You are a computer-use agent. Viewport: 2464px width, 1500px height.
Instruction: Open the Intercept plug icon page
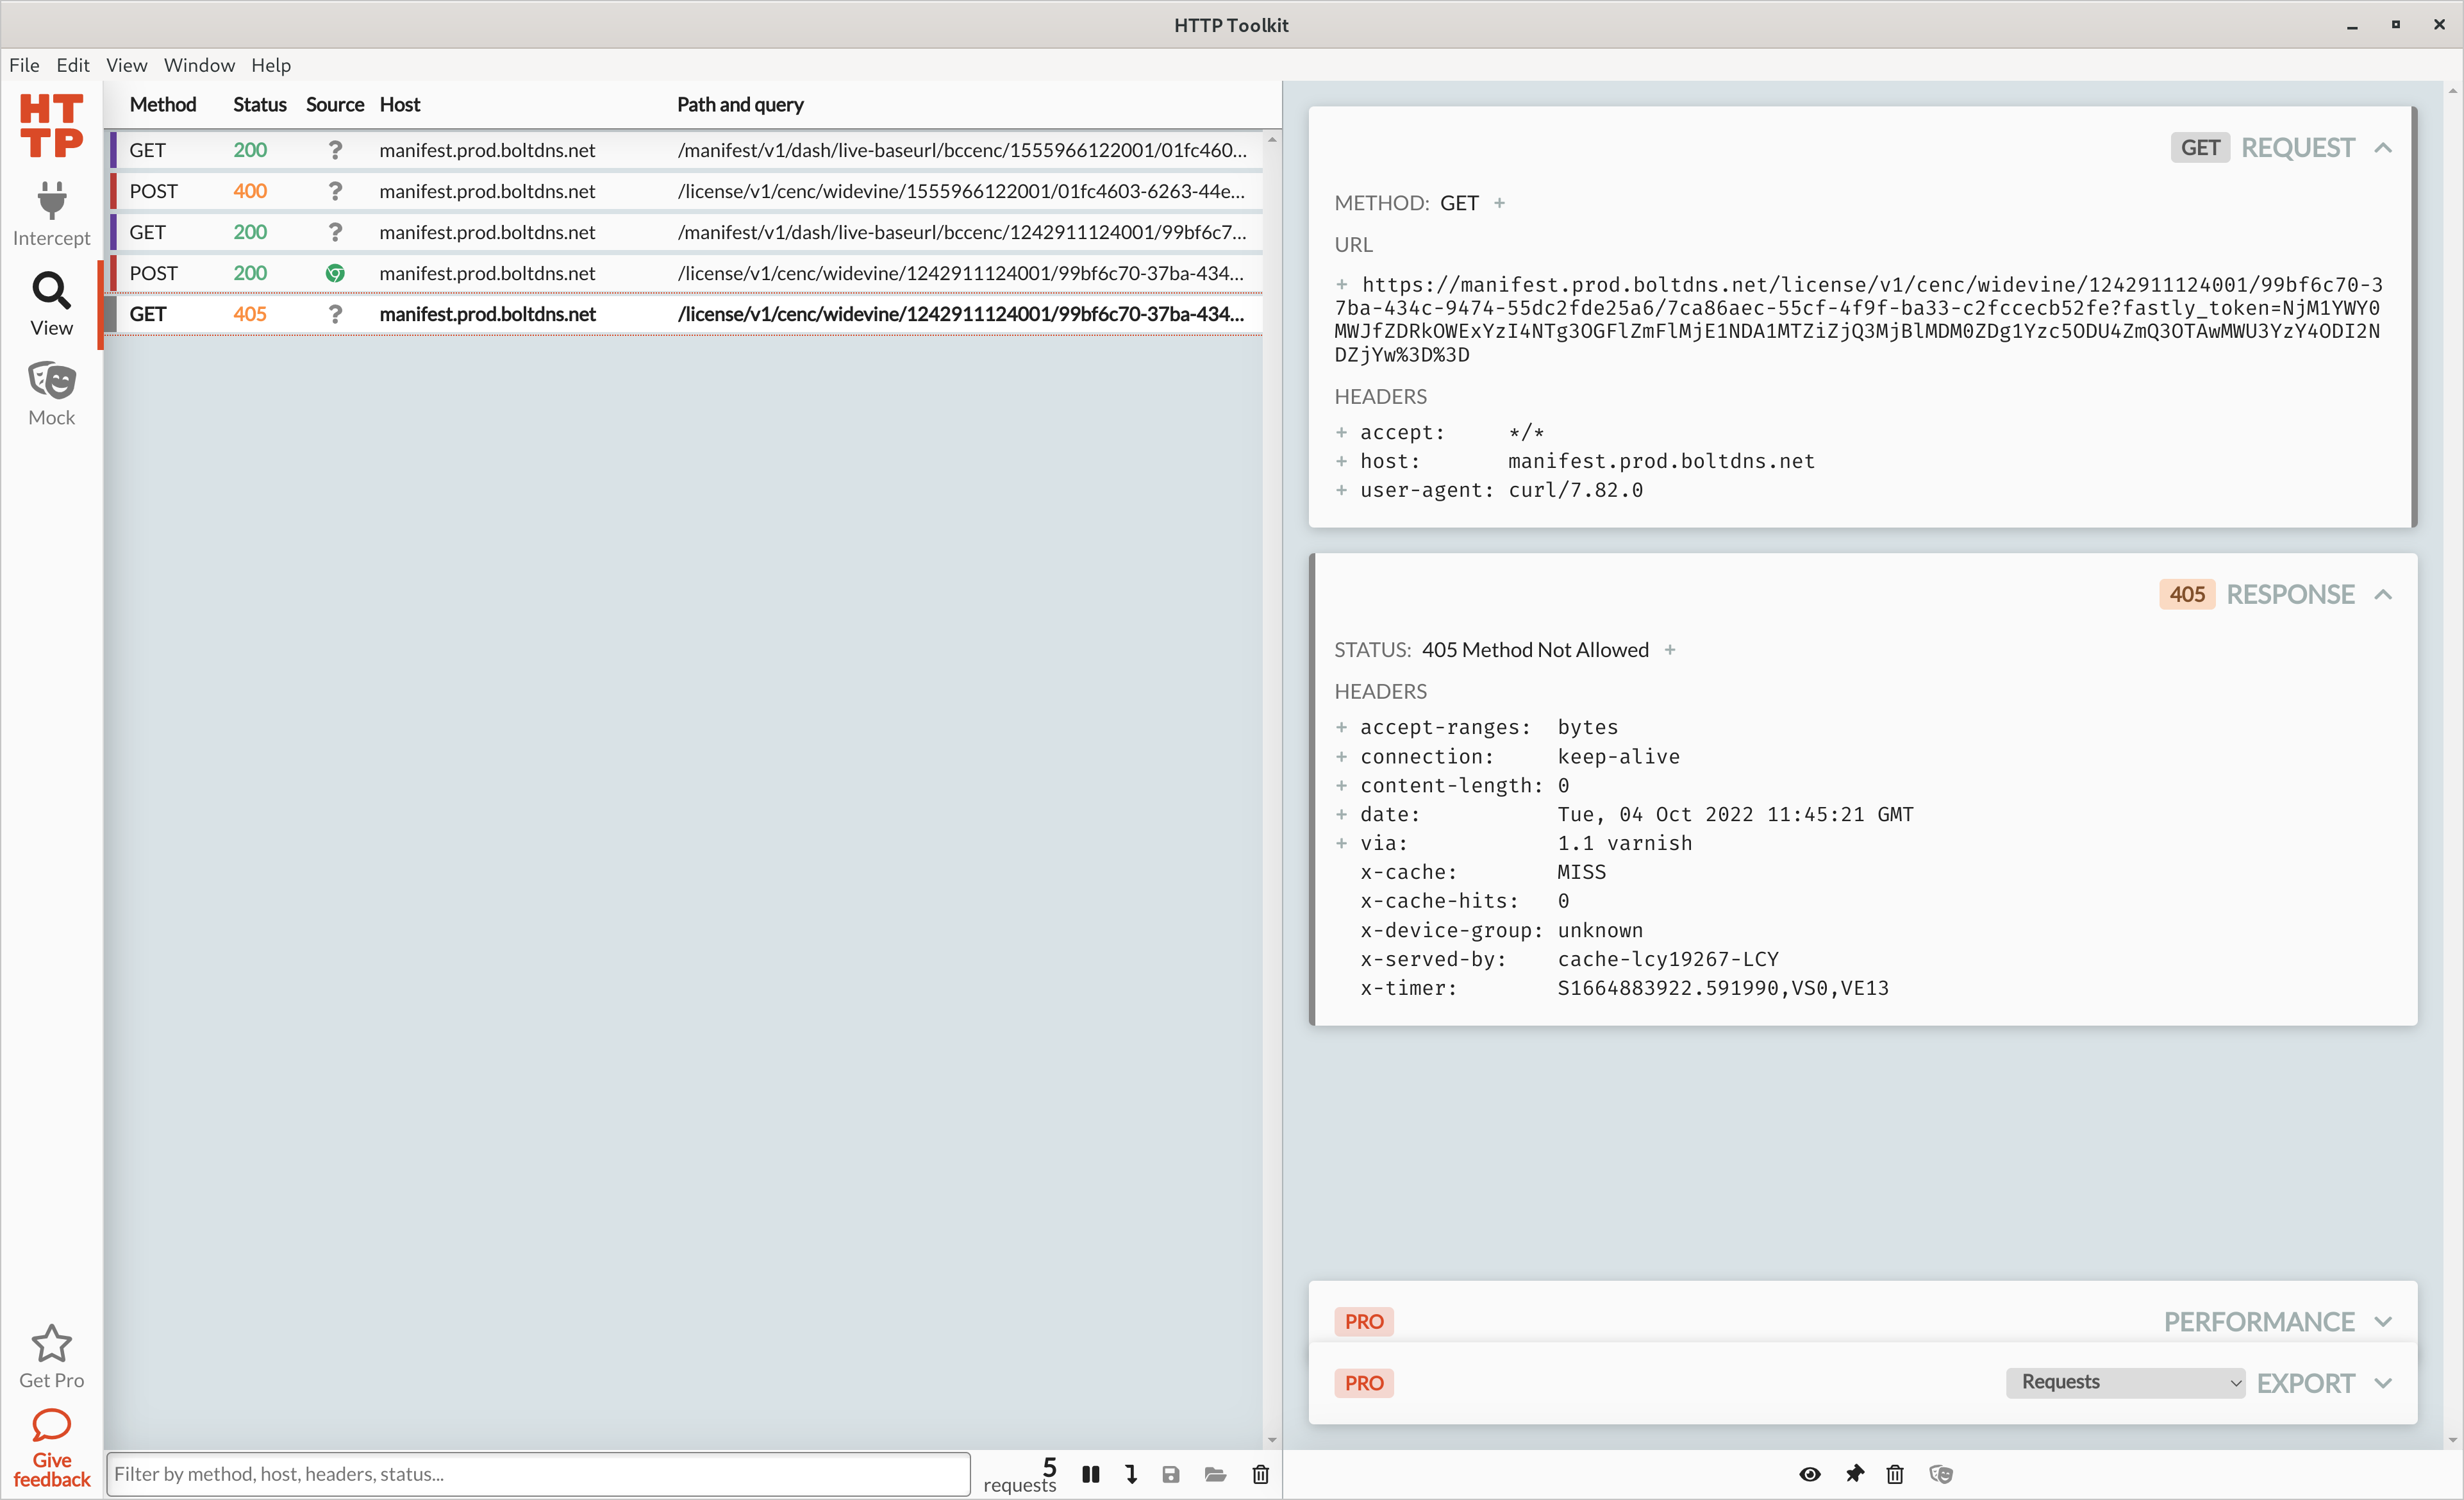(x=51, y=213)
